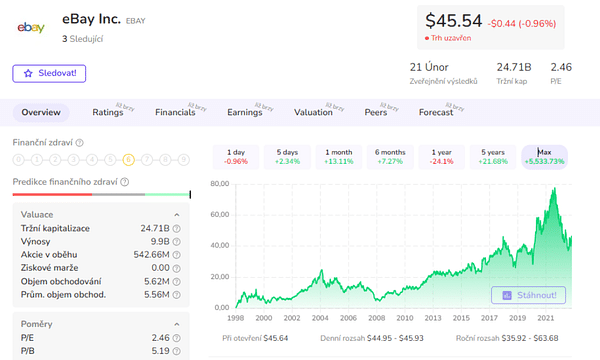
Task: Collapse the Valuace section chevron
Action: click(177, 215)
